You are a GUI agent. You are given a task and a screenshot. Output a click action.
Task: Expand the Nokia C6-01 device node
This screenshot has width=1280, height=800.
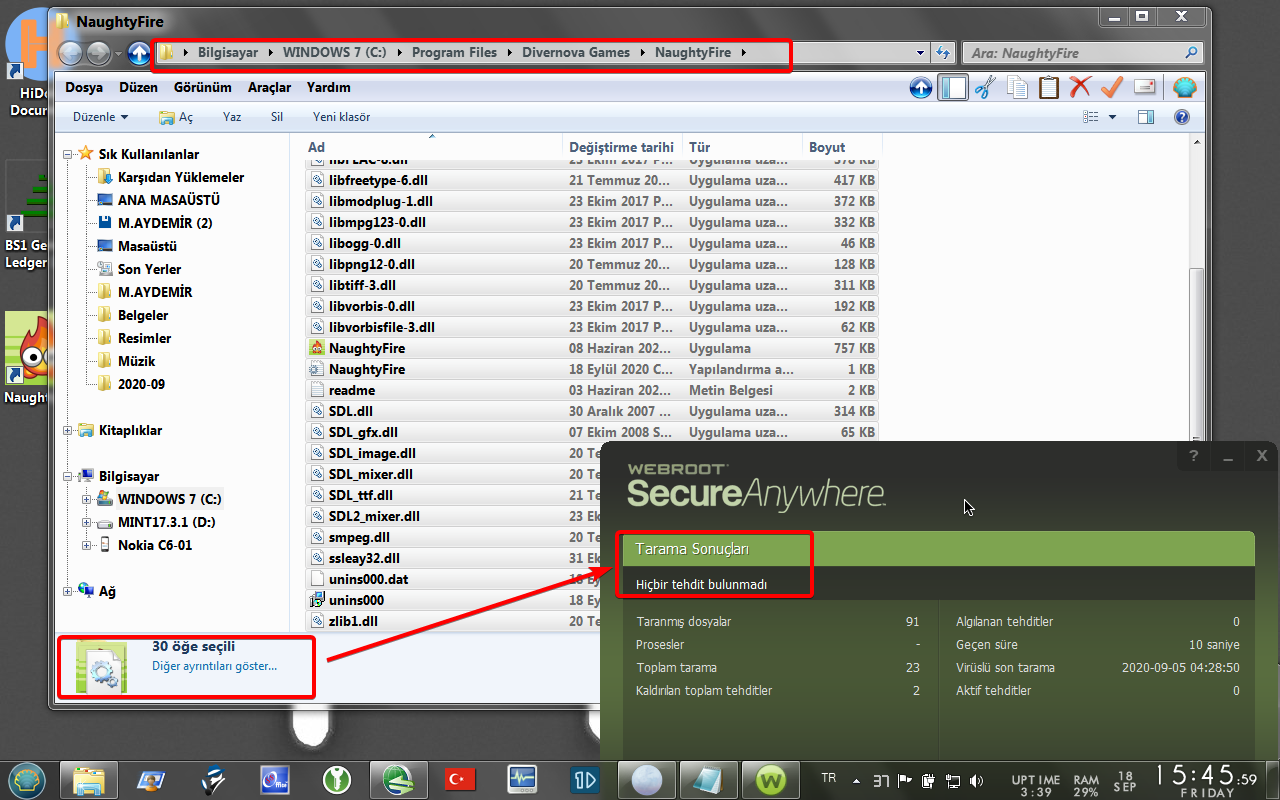(87, 545)
